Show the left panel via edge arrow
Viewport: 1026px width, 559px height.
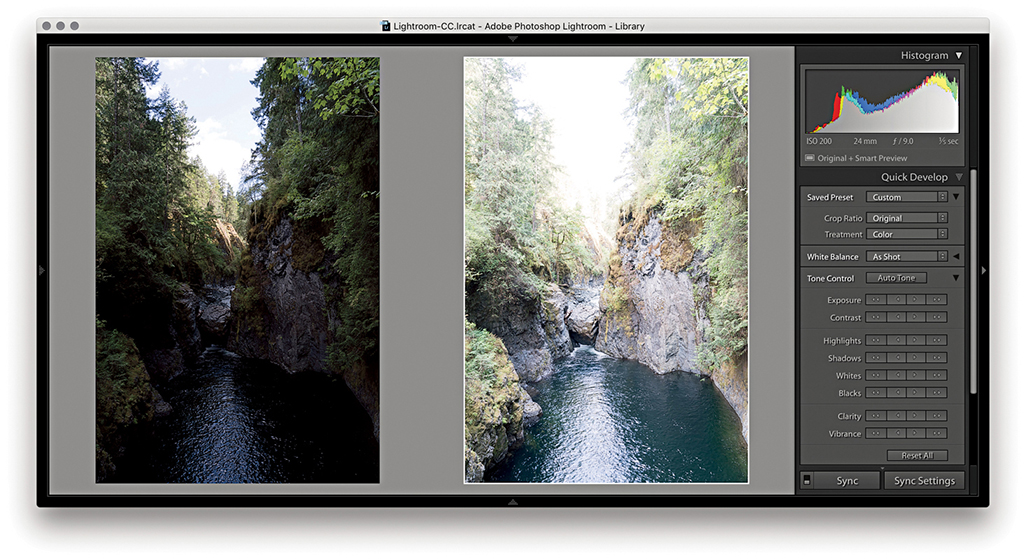point(42,270)
